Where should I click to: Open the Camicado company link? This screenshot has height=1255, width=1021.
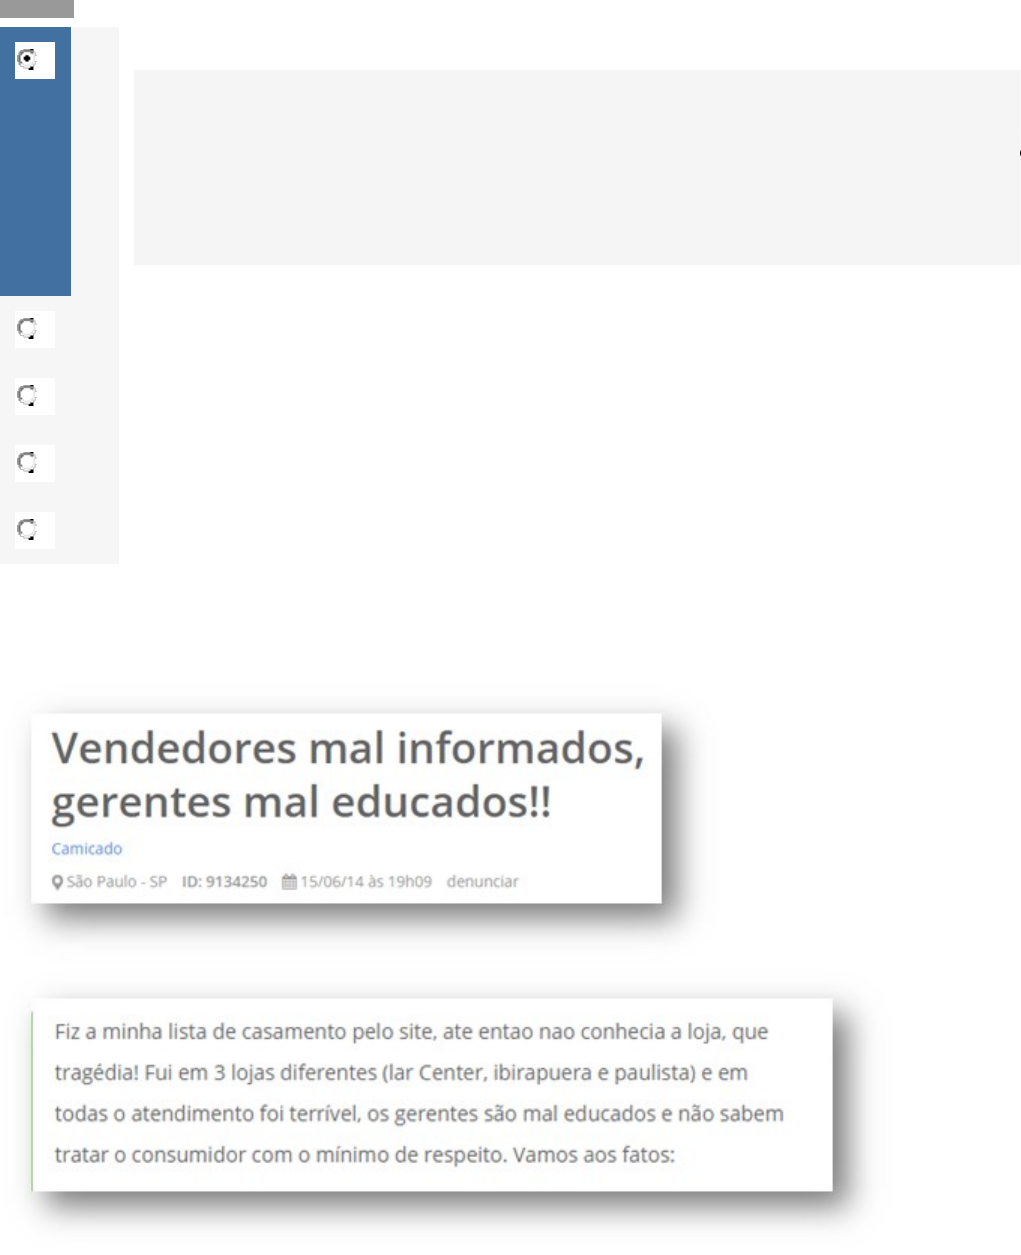tap(87, 849)
